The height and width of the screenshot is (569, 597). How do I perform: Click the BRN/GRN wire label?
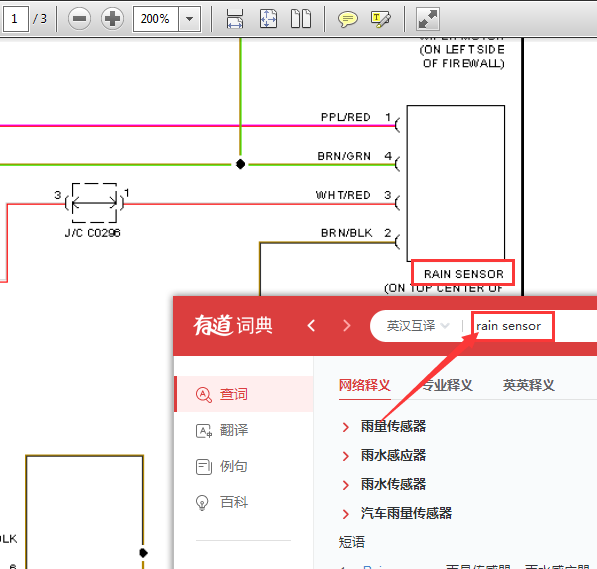344,156
